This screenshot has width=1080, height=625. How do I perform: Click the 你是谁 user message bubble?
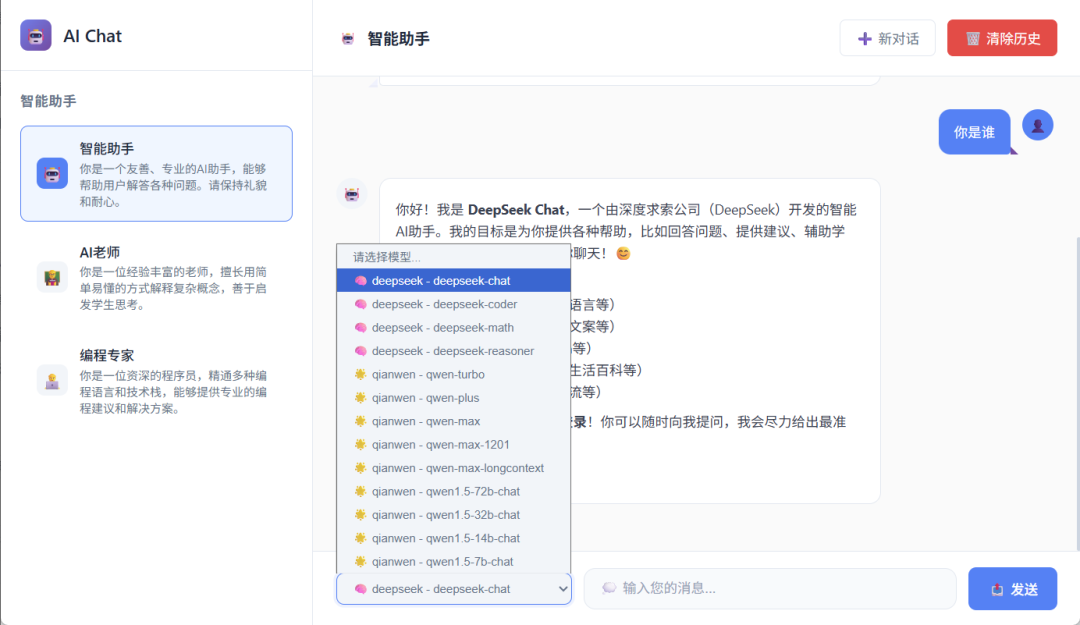coord(974,132)
